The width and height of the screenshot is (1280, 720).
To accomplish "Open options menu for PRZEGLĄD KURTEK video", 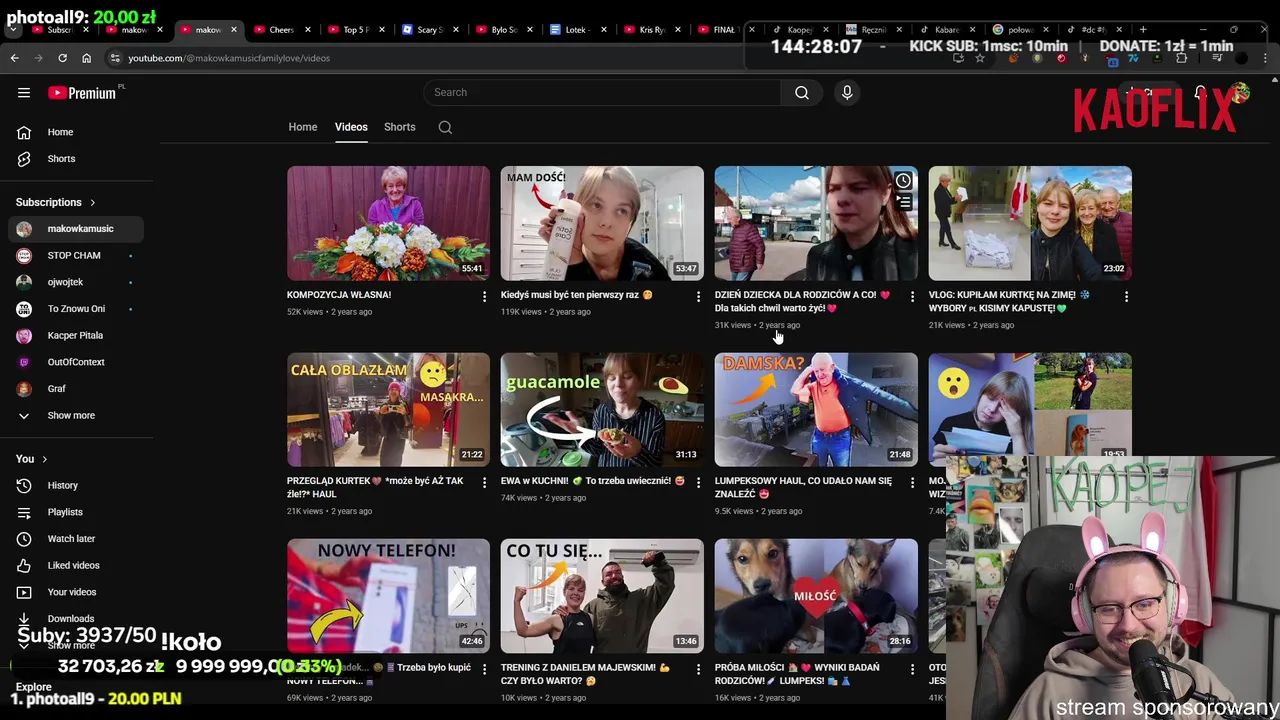I will point(484,483).
